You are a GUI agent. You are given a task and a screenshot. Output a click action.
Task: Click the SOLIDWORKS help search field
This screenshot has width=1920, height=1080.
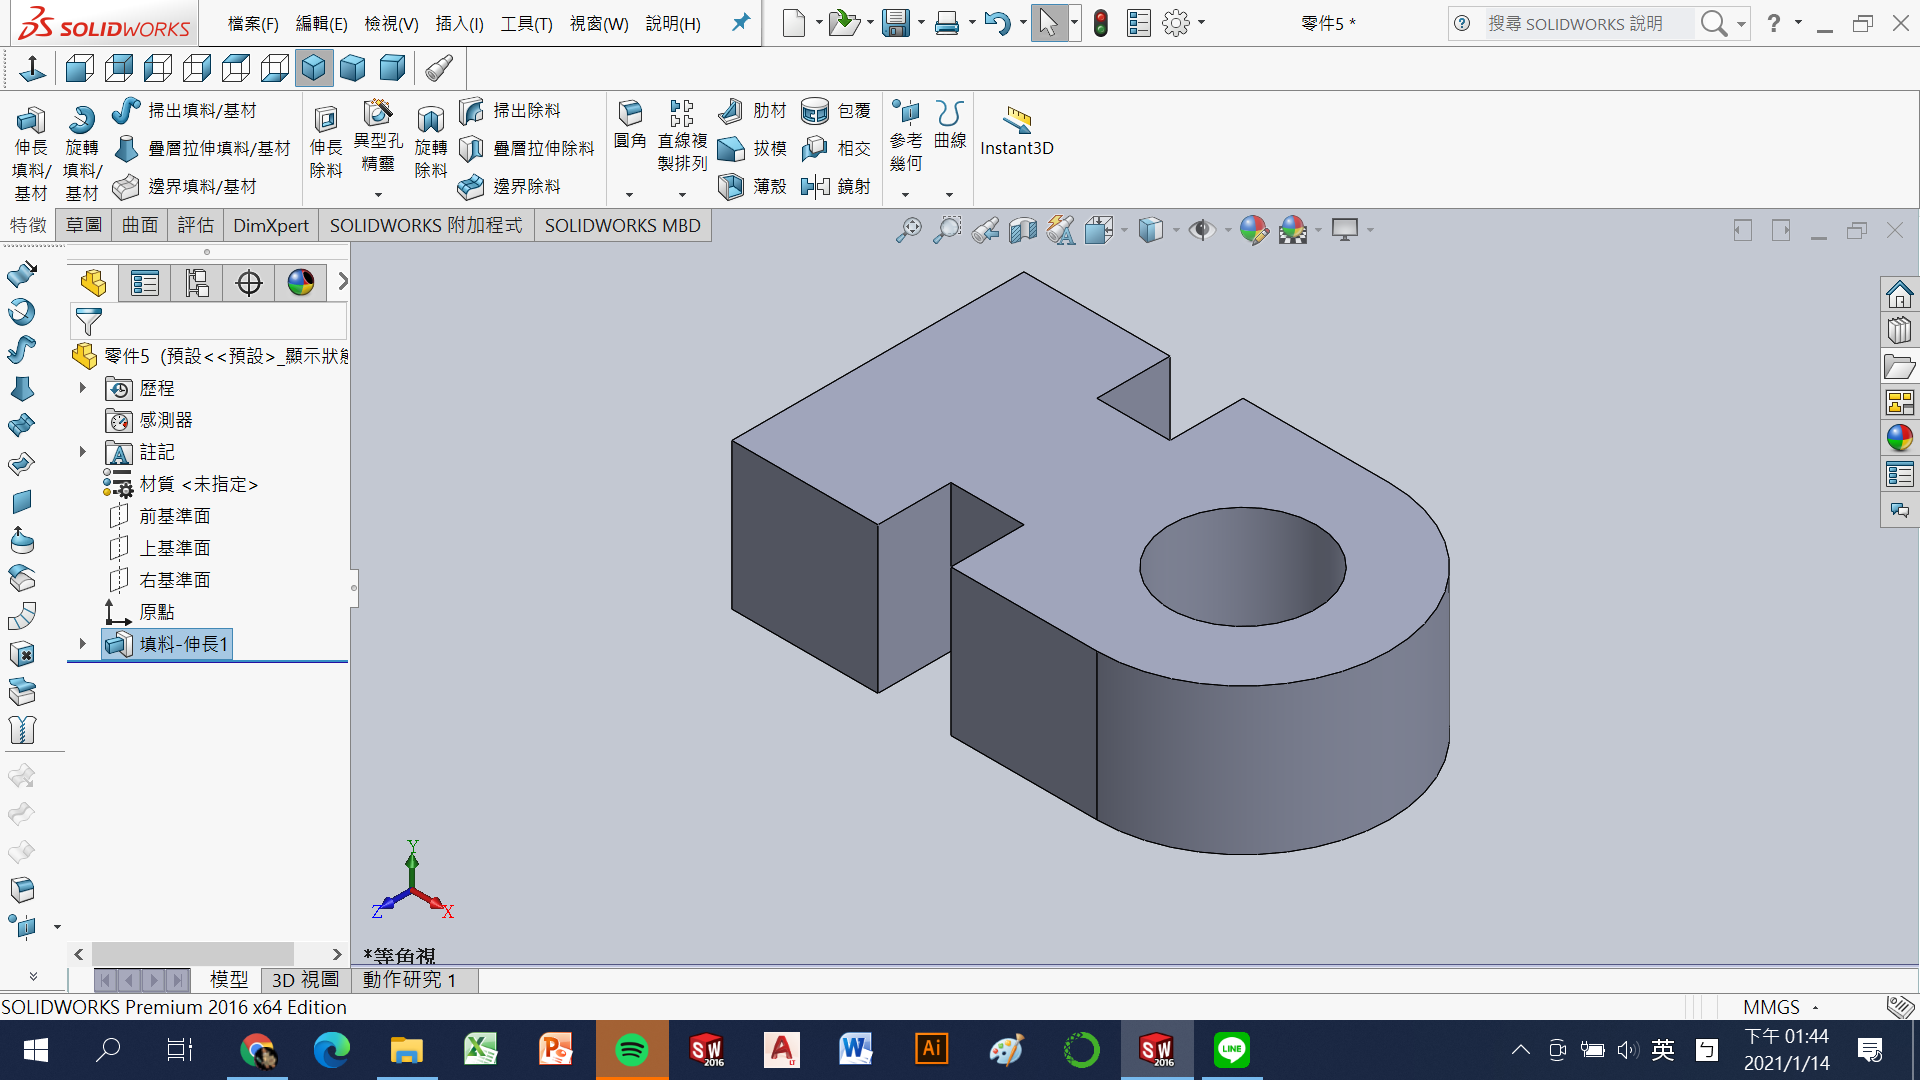pos(1580,23)
